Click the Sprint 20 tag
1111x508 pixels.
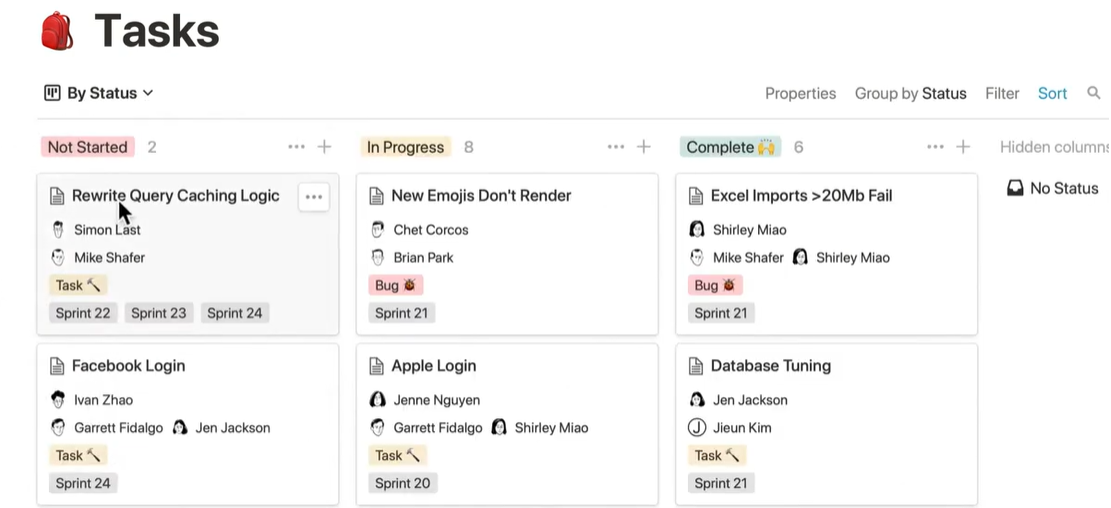(402, 483)
